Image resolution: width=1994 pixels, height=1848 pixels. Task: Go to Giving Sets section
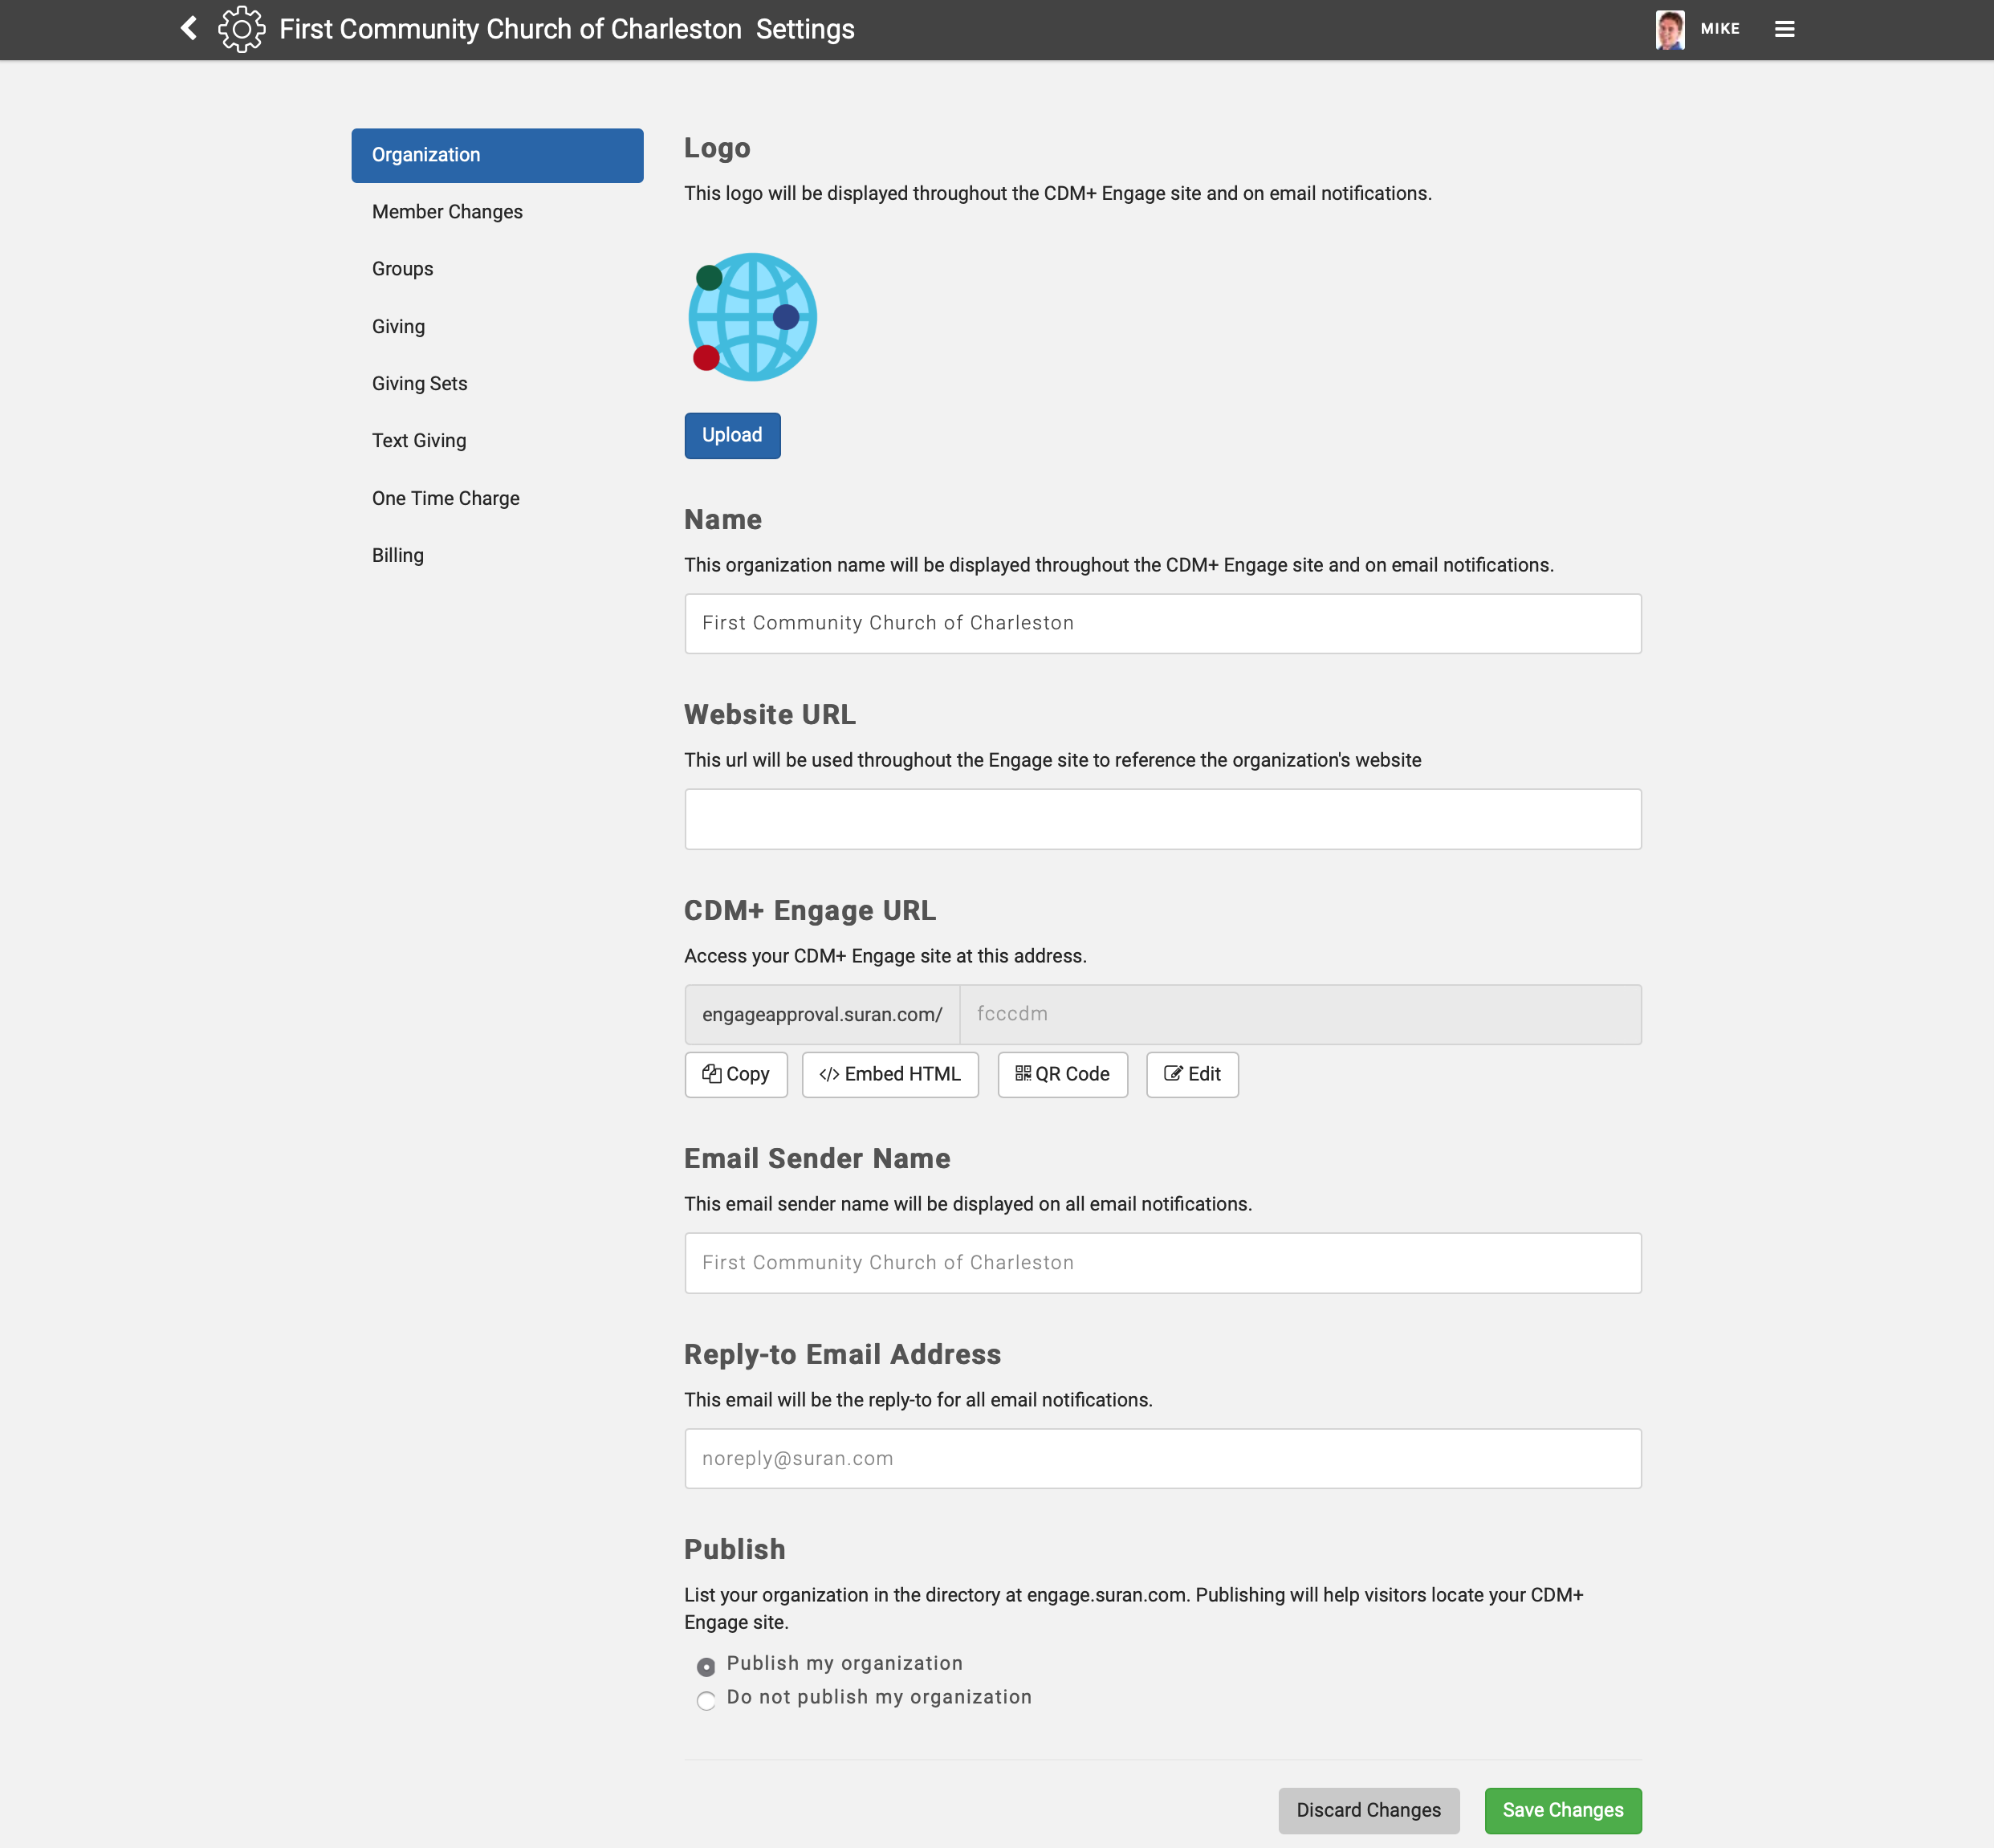pos(419,384)
